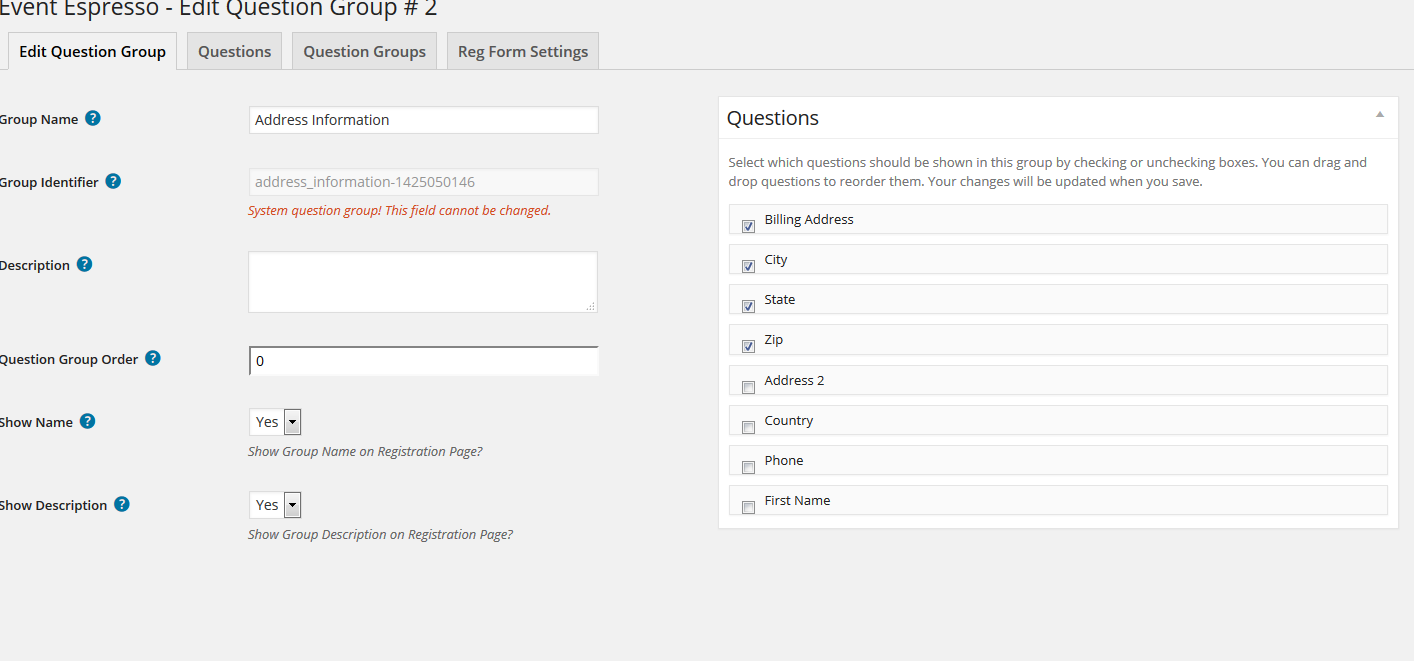Focus the Description text area
Image resolution: width=1414 pixels, height=661 pixels.
coord(422,282)
